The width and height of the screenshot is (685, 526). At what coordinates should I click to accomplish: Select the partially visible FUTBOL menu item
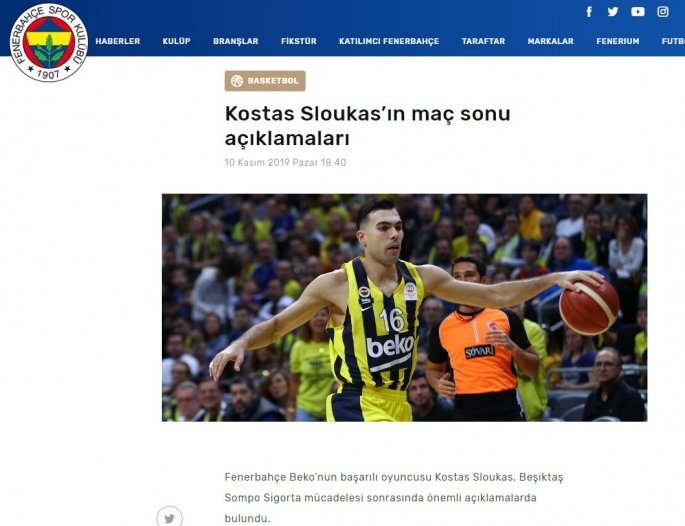tap(673, 41)
